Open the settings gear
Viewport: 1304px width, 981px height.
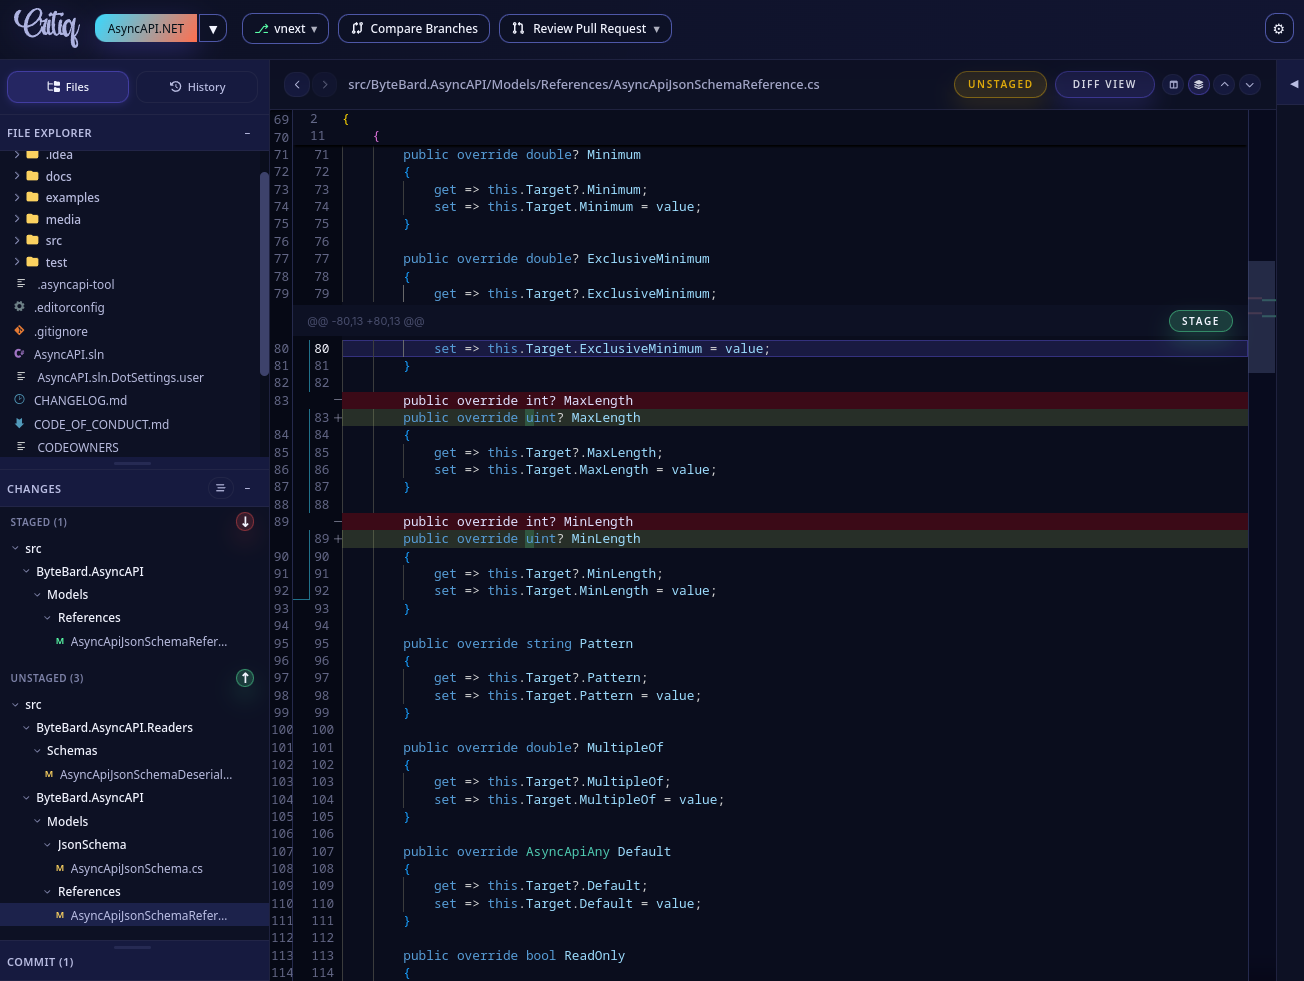[x=1278, y=28]
